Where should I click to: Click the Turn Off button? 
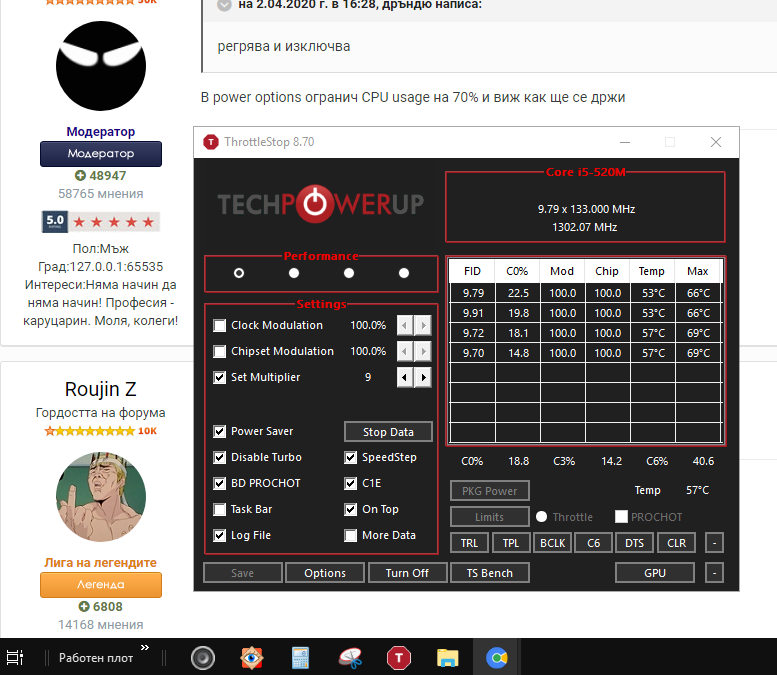[x=407, y=573]
